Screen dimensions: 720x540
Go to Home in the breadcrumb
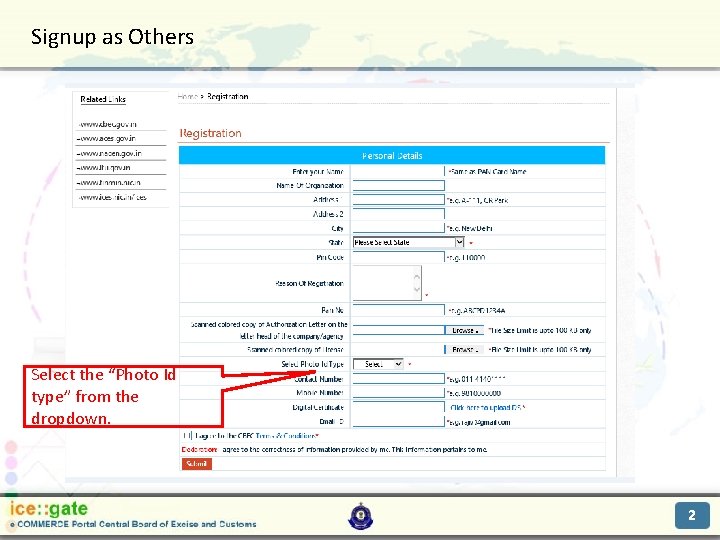(187, 96)
